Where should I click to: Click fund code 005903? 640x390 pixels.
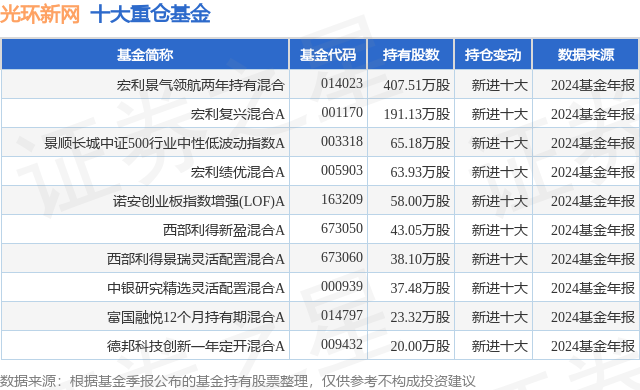(x=342, y=170)
